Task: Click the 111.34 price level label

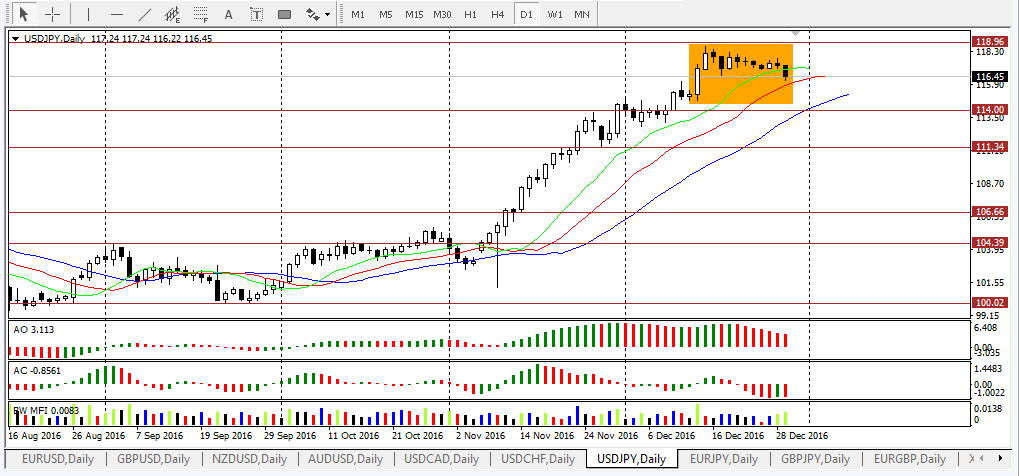Action: tap(990, 147)
